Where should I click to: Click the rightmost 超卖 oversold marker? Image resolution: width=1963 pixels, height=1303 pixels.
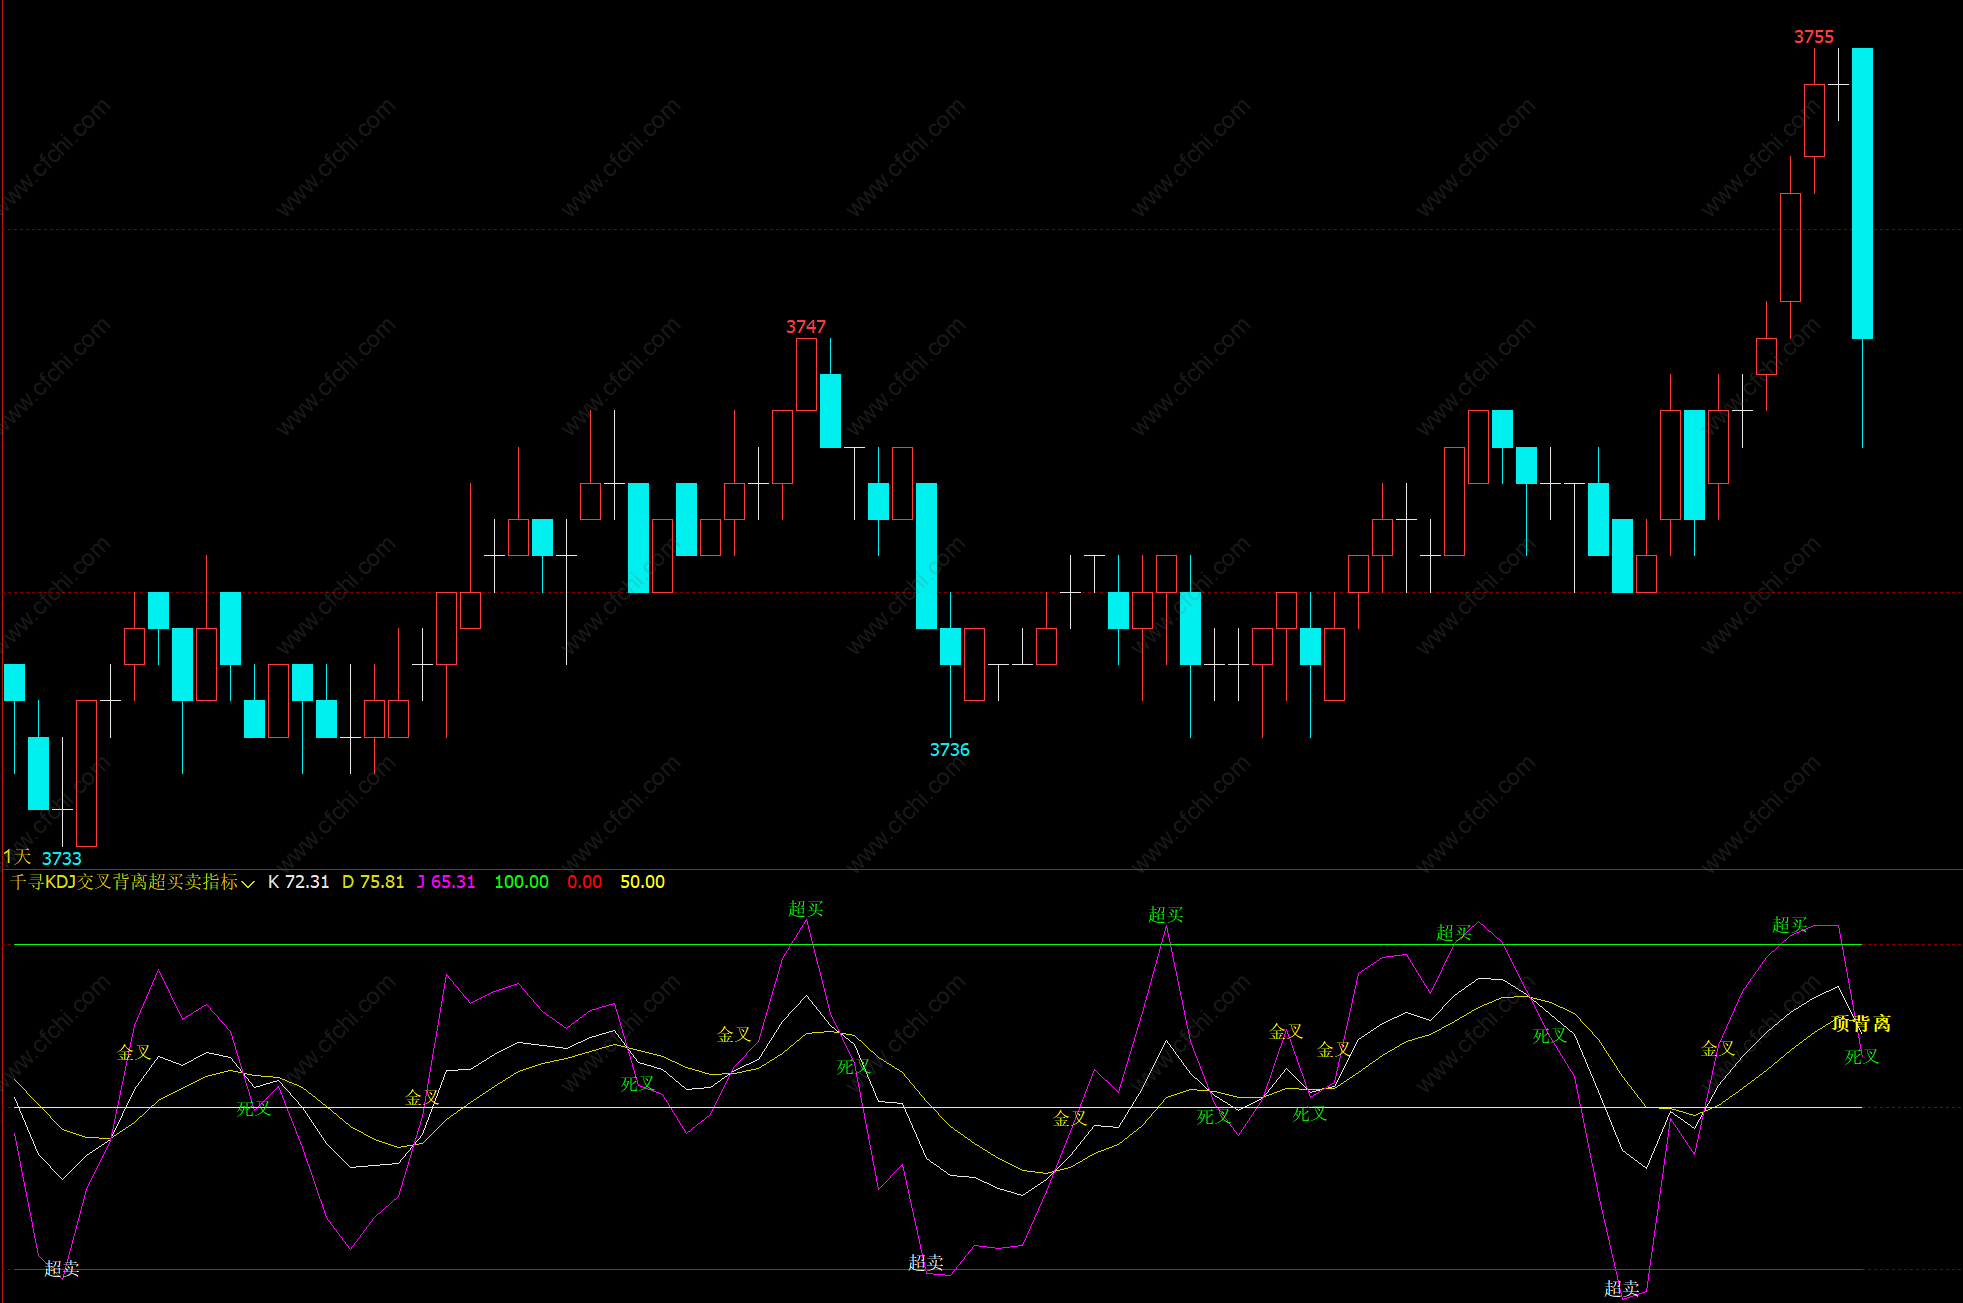(1621, 1289)
